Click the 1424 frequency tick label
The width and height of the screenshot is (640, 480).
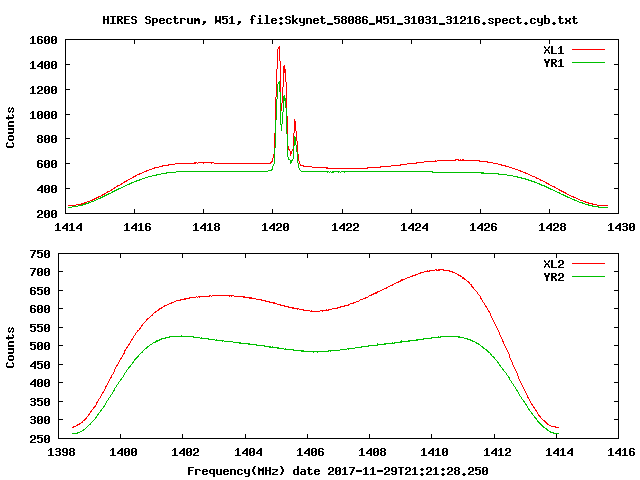click(414, 227)
